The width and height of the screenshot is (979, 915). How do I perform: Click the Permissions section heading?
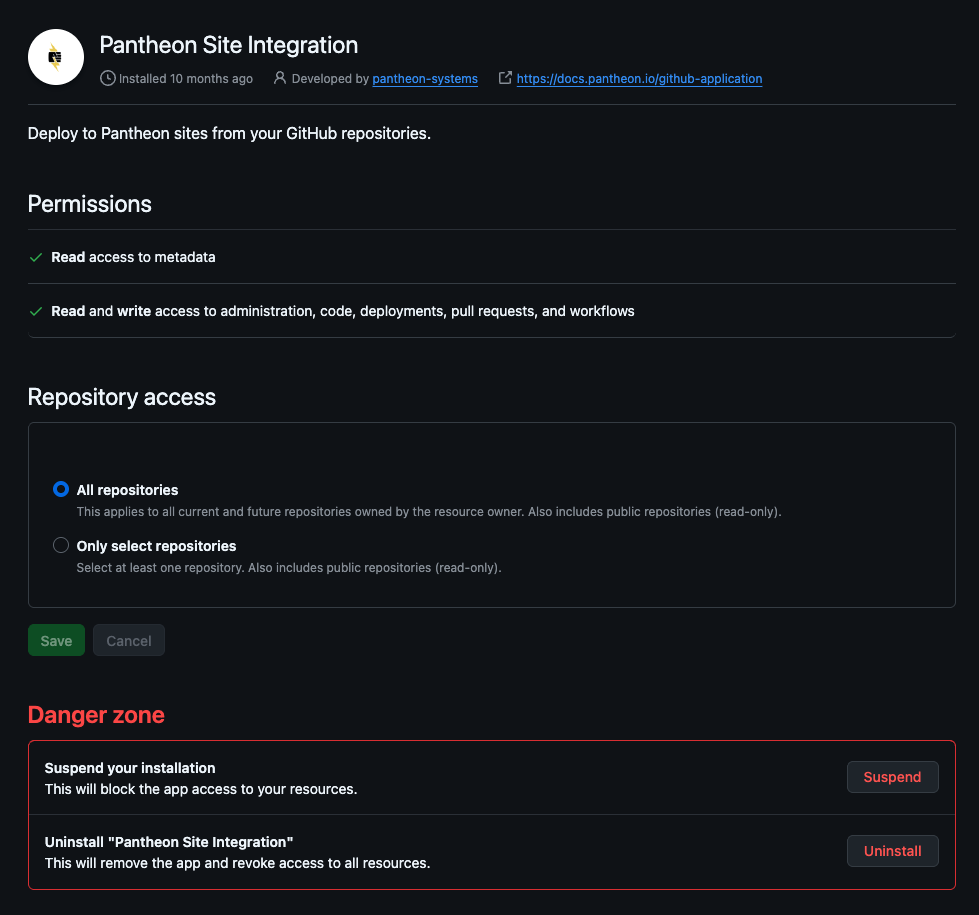pos(89,204)
